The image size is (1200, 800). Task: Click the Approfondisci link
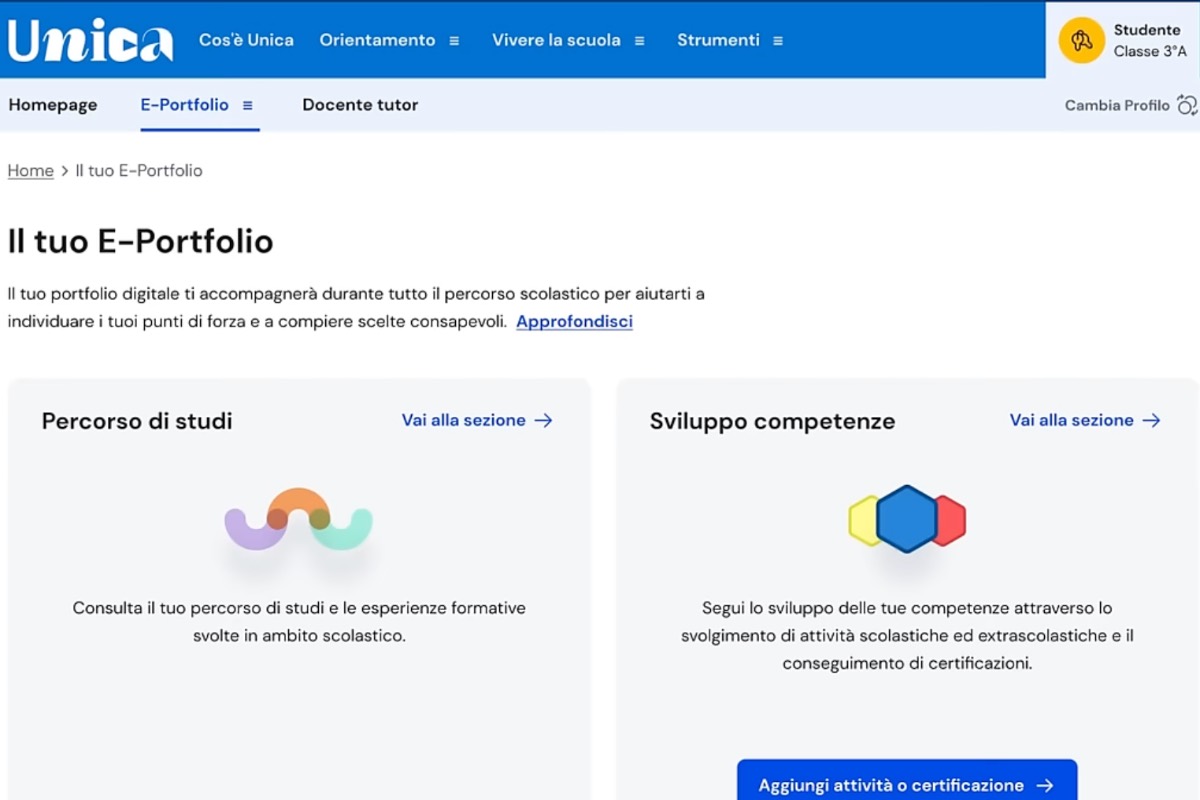click(574, 322)
